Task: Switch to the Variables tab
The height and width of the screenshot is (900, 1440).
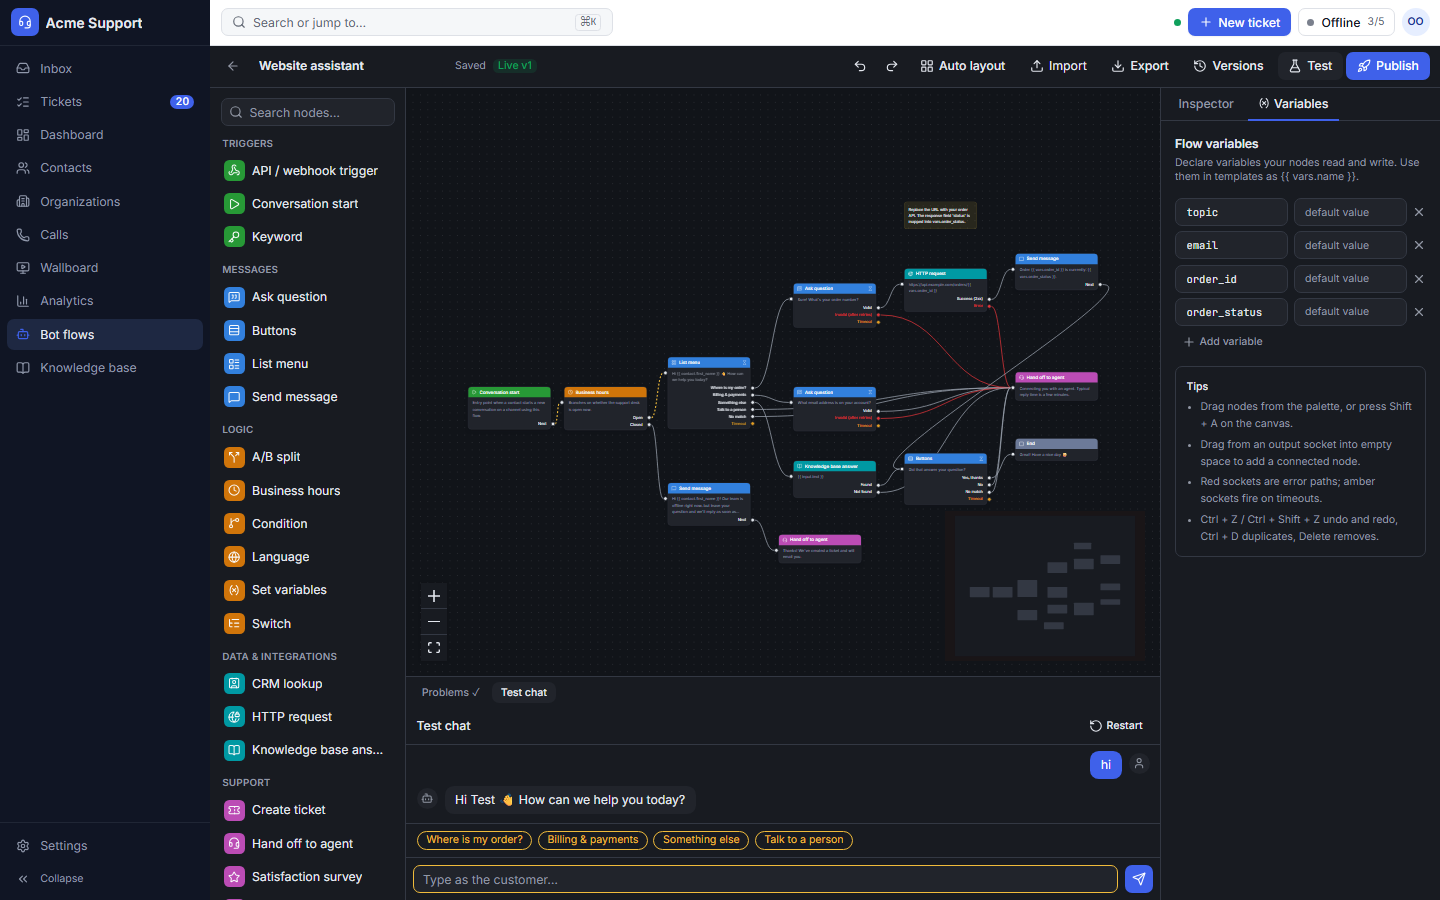Action: [1293, 104]
